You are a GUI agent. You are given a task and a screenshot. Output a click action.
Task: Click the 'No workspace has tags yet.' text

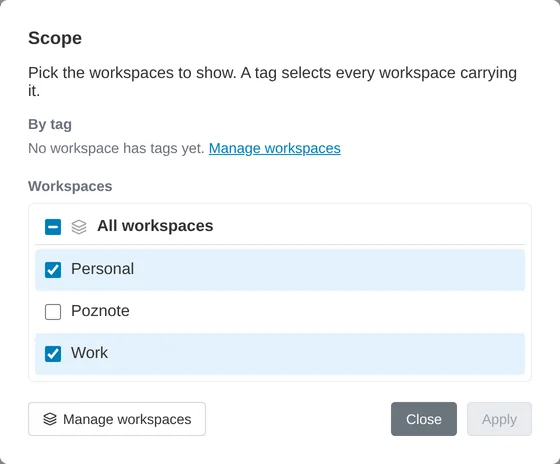point(116,148)
